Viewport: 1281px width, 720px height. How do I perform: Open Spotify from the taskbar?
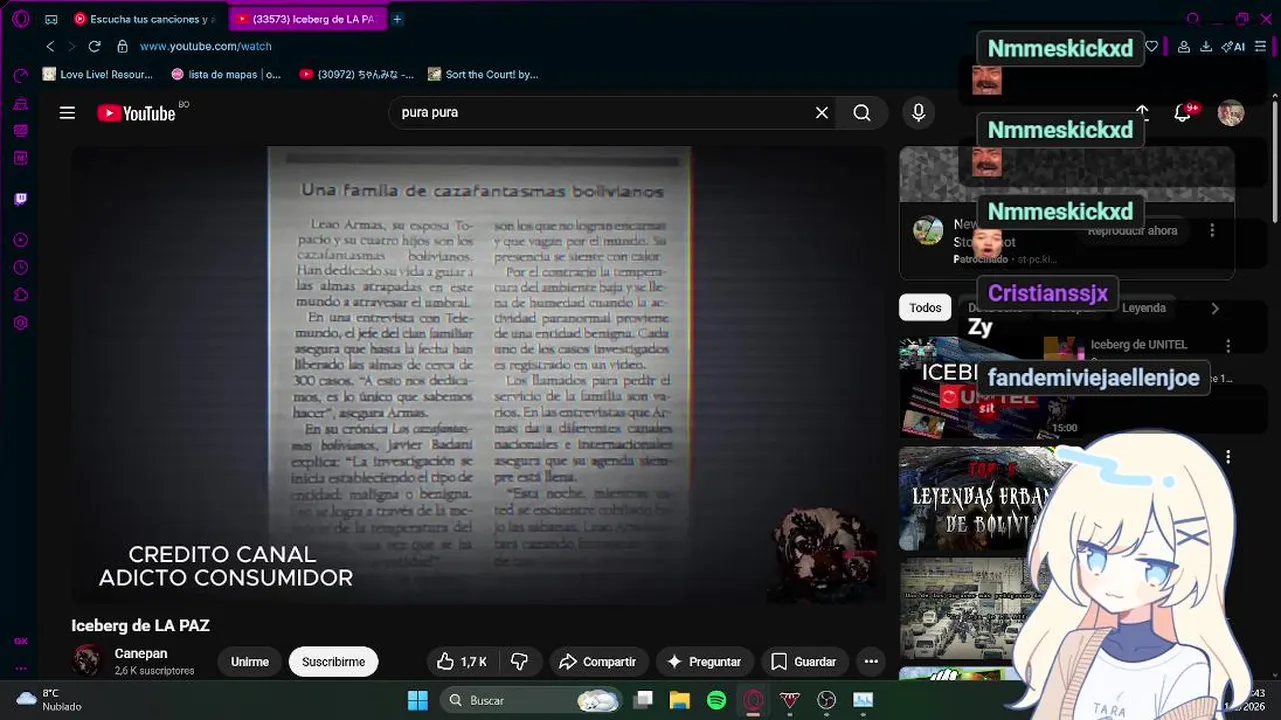[717, 700]
